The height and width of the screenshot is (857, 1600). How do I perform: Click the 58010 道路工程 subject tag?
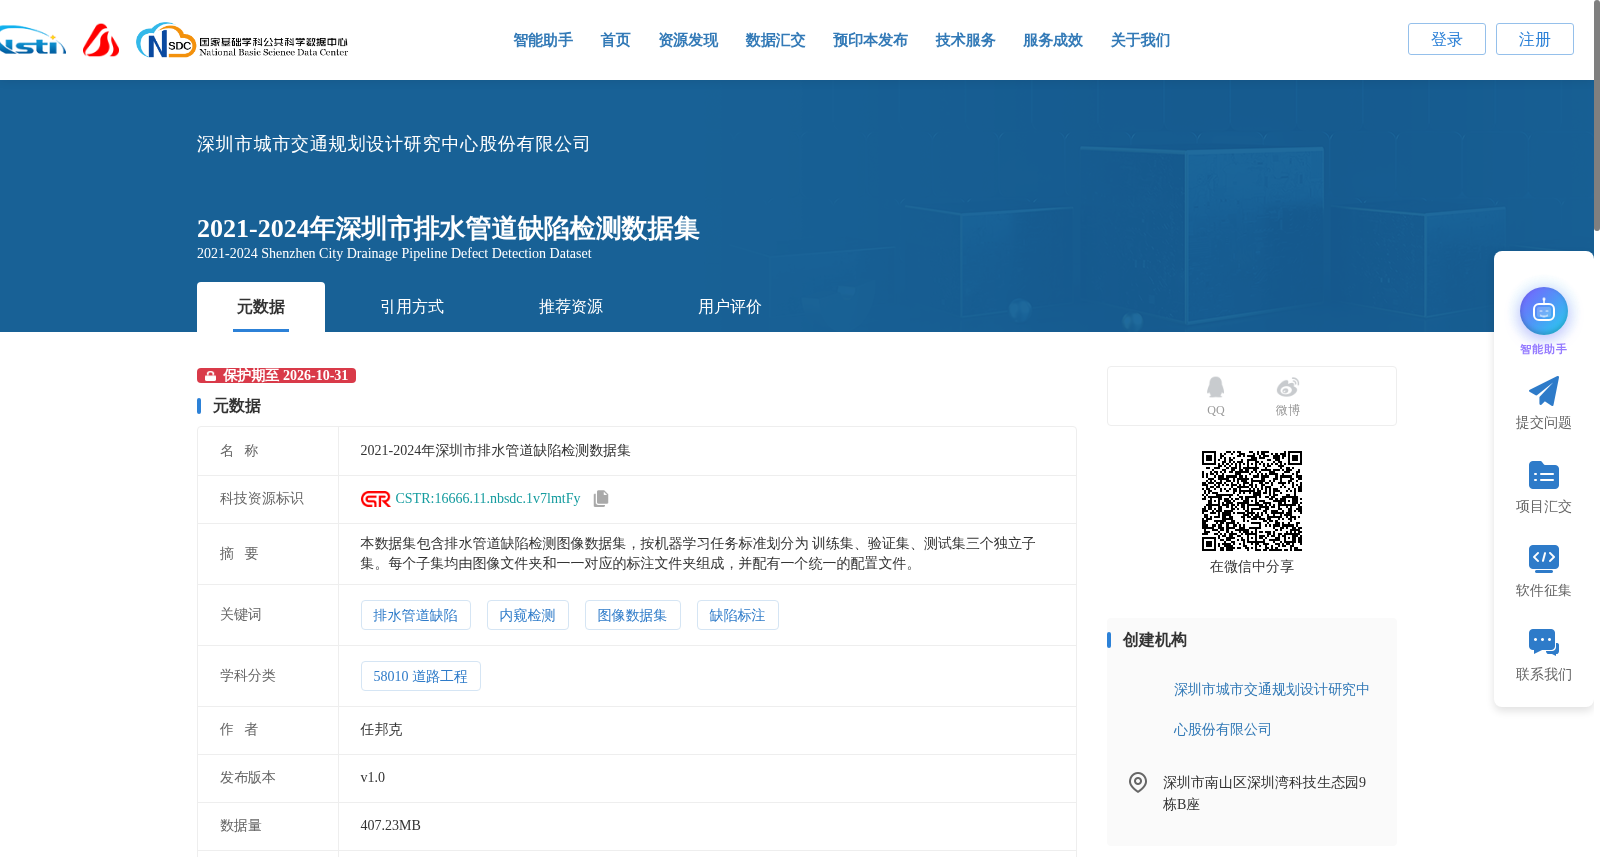coord(420,676)
